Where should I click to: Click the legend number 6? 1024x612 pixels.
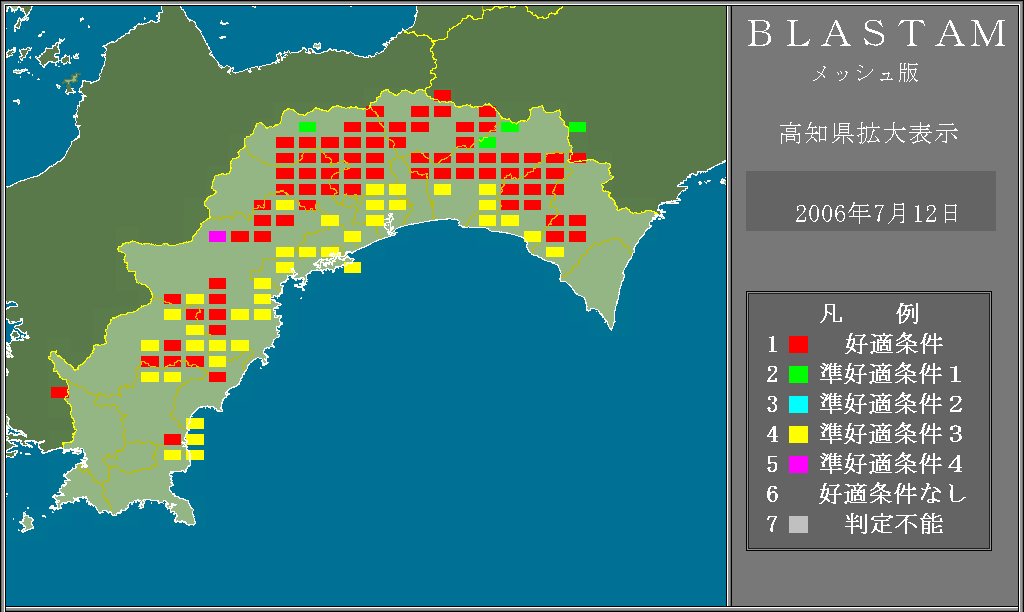tap(772, 494)
